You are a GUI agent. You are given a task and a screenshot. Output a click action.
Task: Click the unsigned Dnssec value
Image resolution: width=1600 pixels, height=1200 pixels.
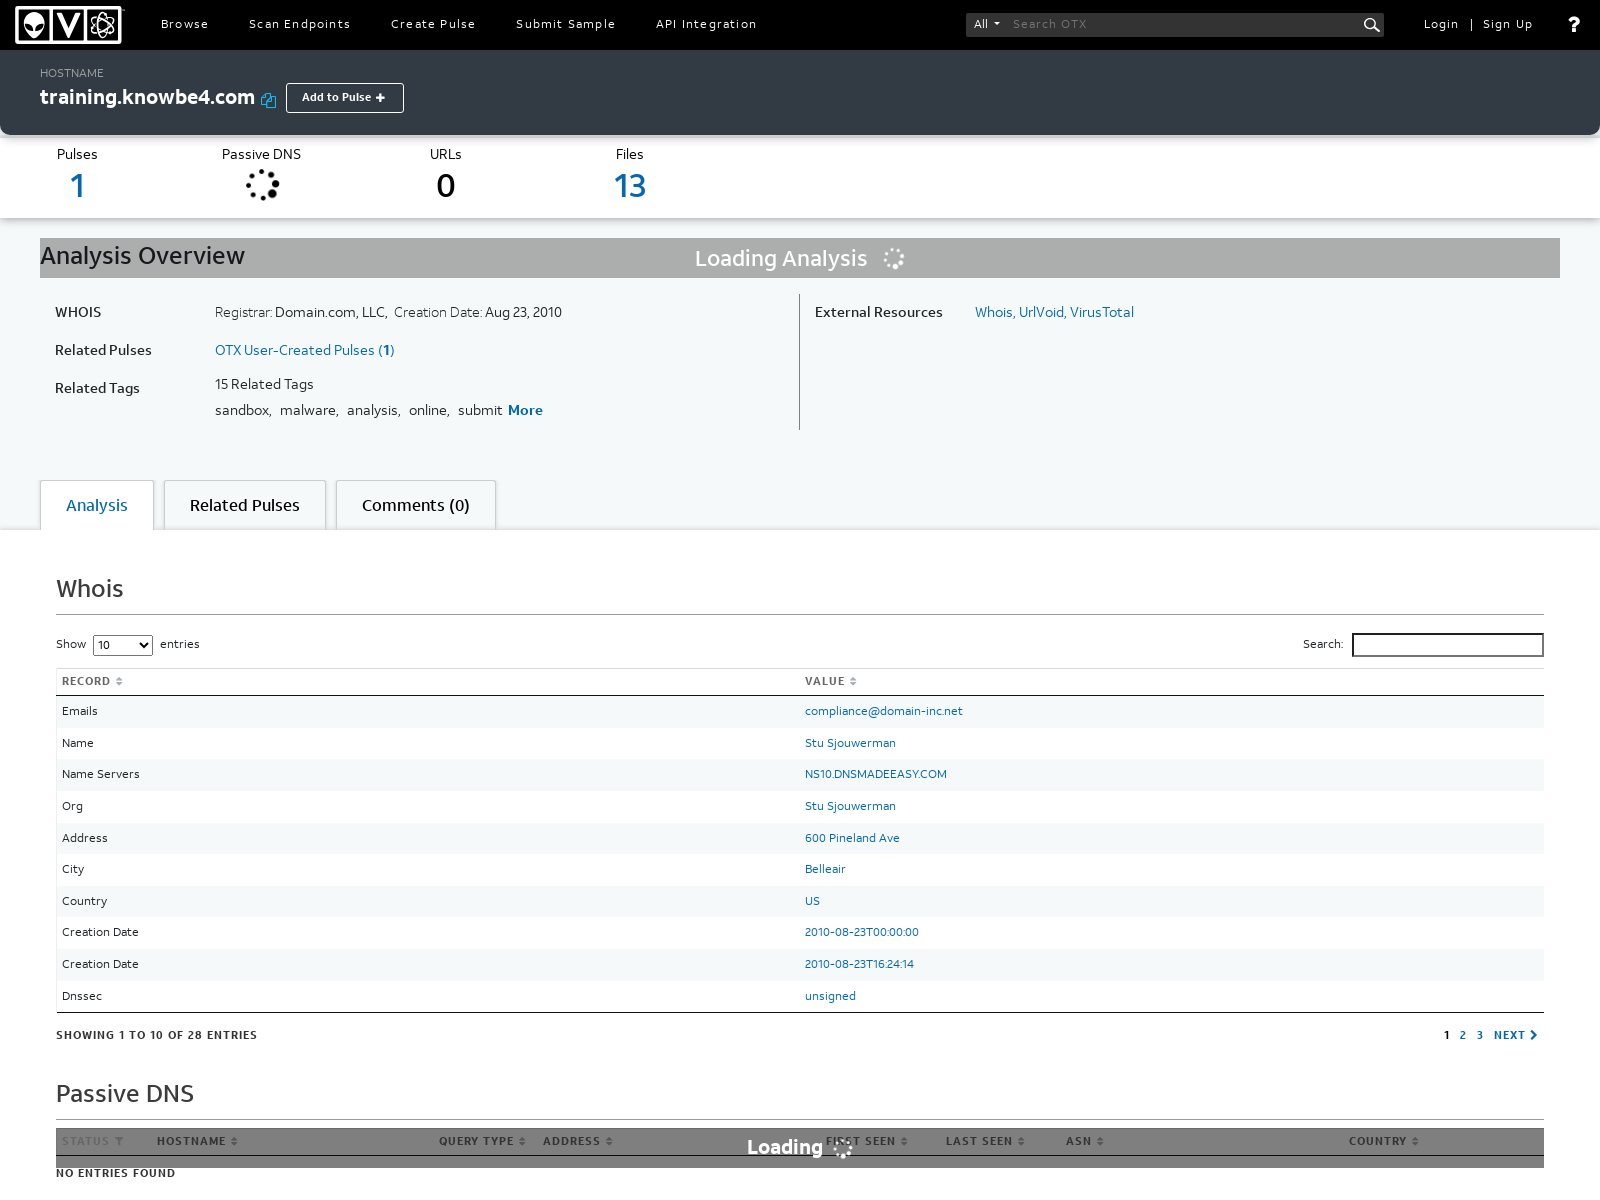[830, 997]
